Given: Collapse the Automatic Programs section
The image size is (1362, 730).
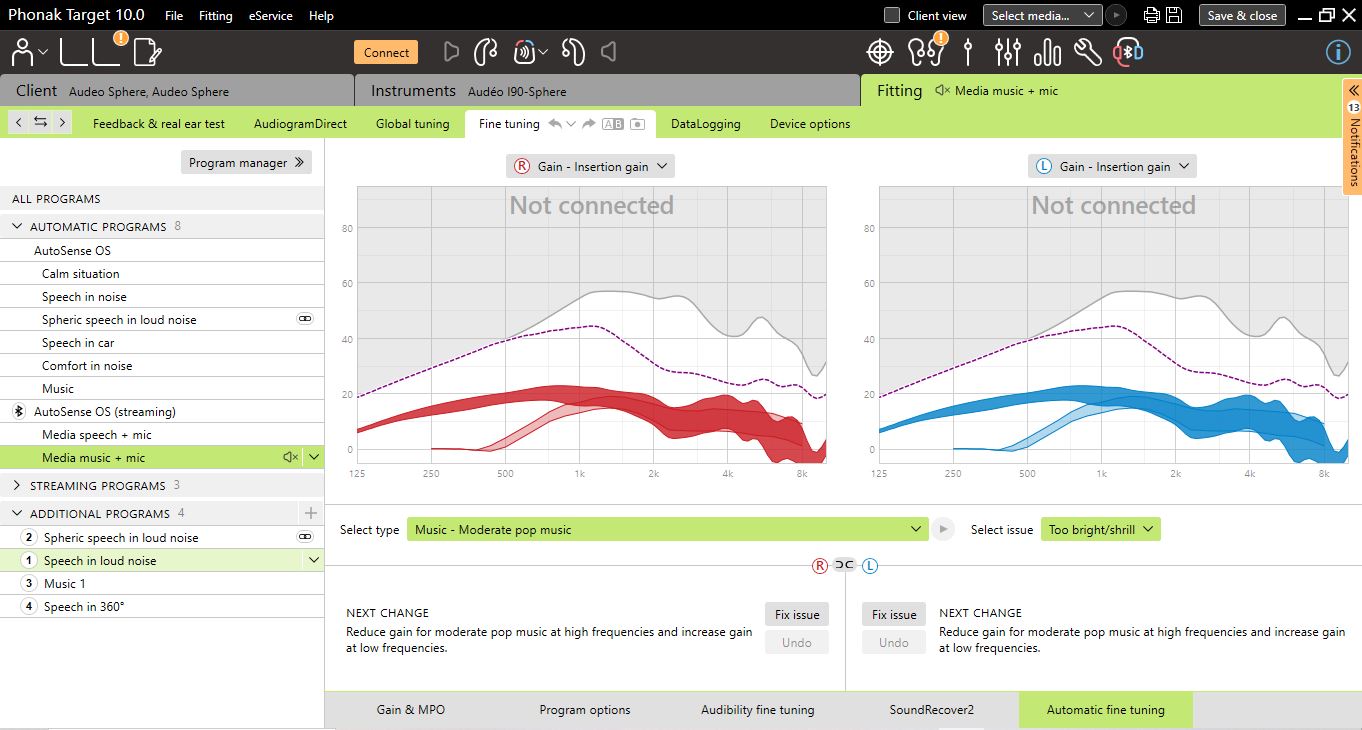Looking at the screenshot, I should 17,226.
